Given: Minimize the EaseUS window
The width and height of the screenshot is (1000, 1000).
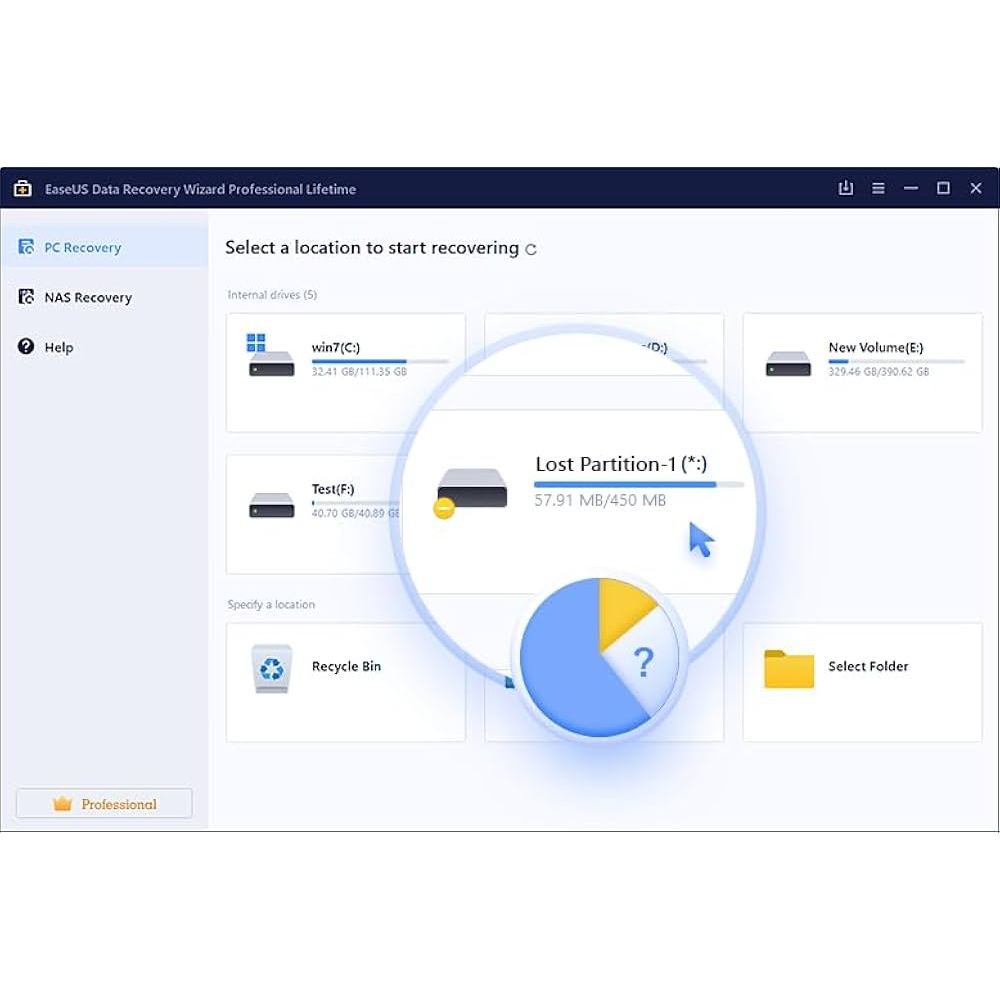Looking at the screenshot, I should (x=911, y=188).
